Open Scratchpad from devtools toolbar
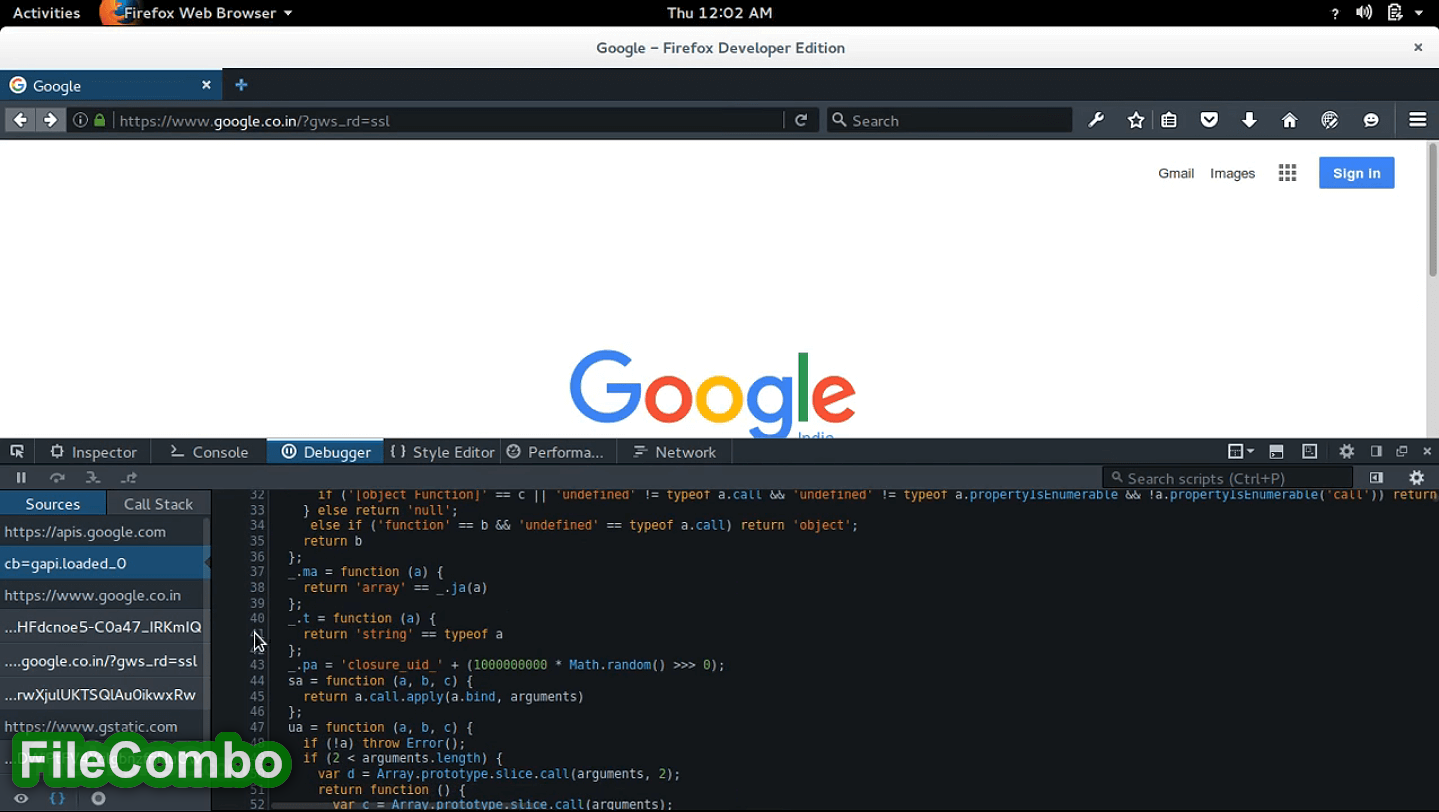Image resolution: width=1439 pixels, height=812 pixels. [1310, 452]
